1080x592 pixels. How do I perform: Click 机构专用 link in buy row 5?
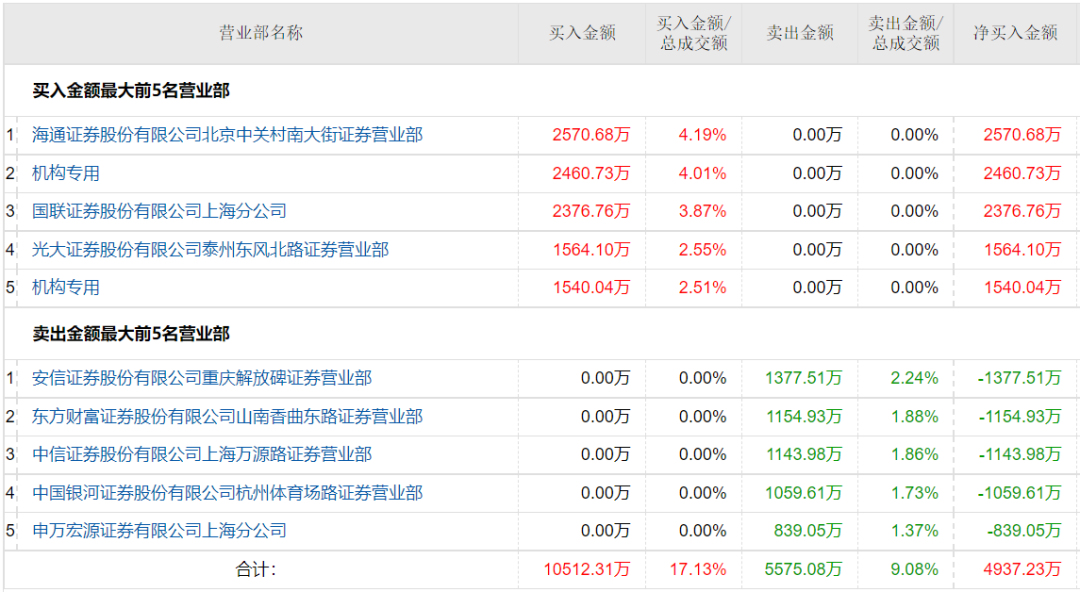pos(66,287)
